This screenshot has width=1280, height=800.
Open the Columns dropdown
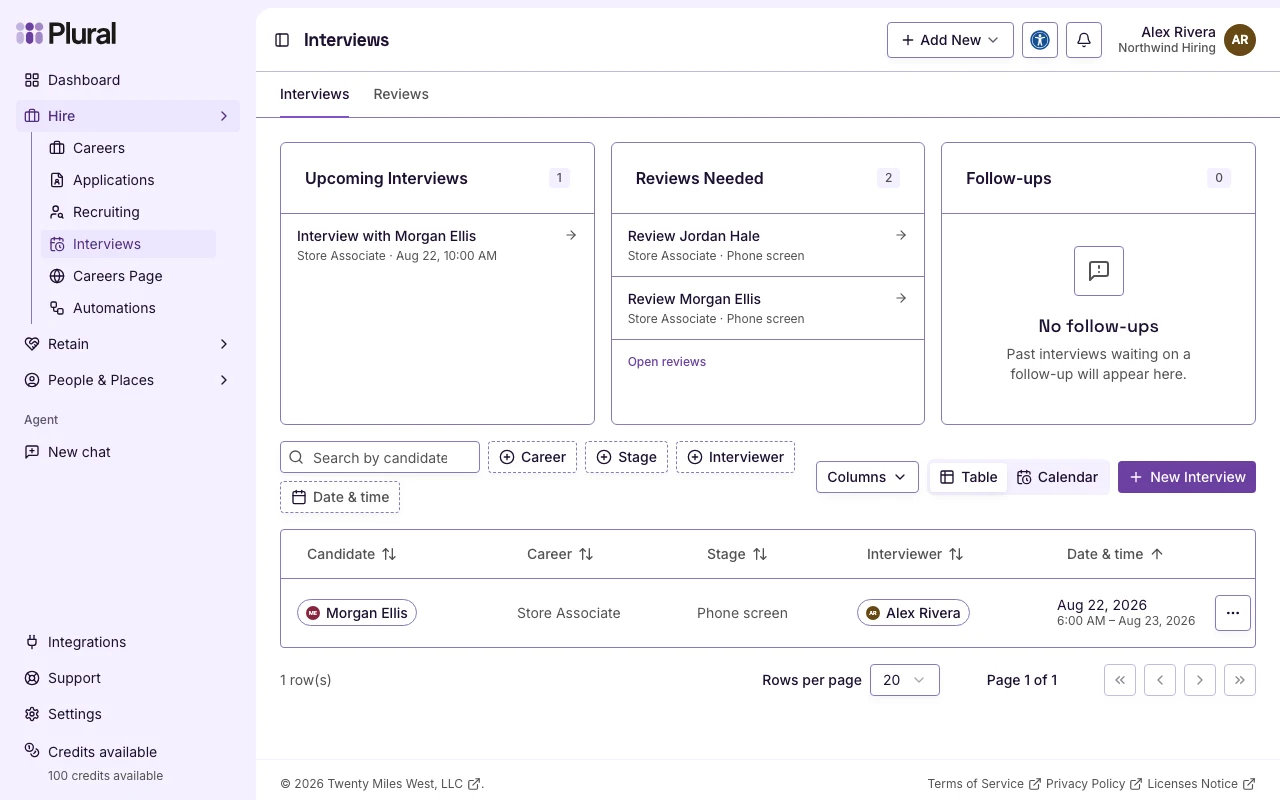[x=867, y=477]
